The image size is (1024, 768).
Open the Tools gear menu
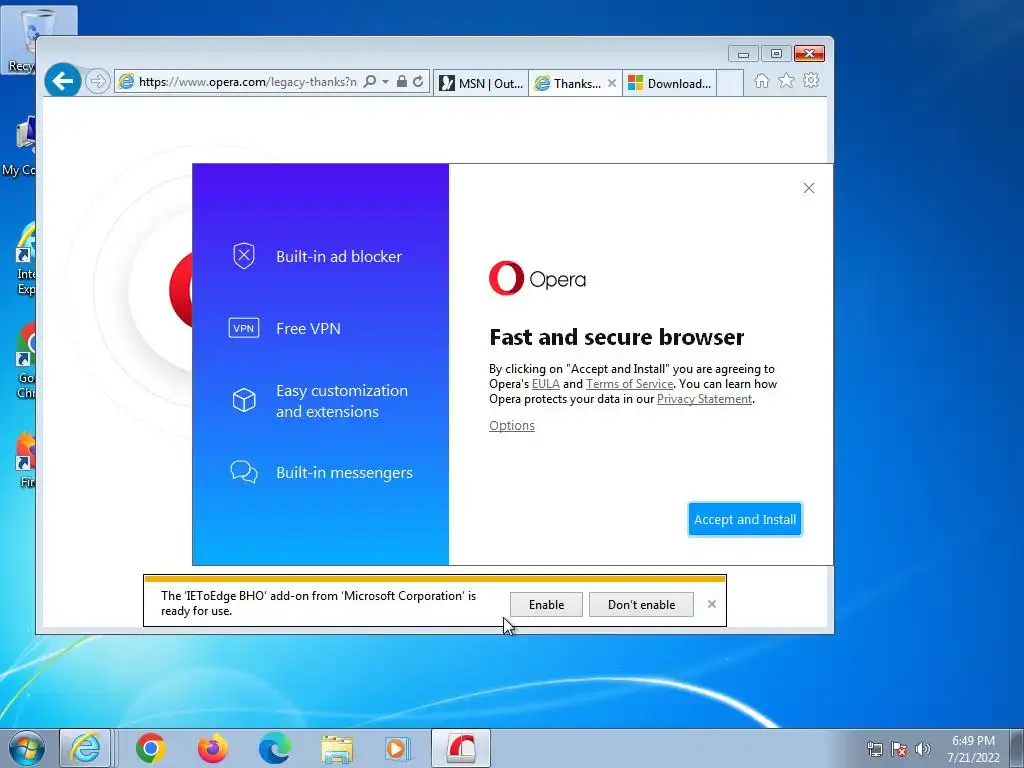[811, 80]
